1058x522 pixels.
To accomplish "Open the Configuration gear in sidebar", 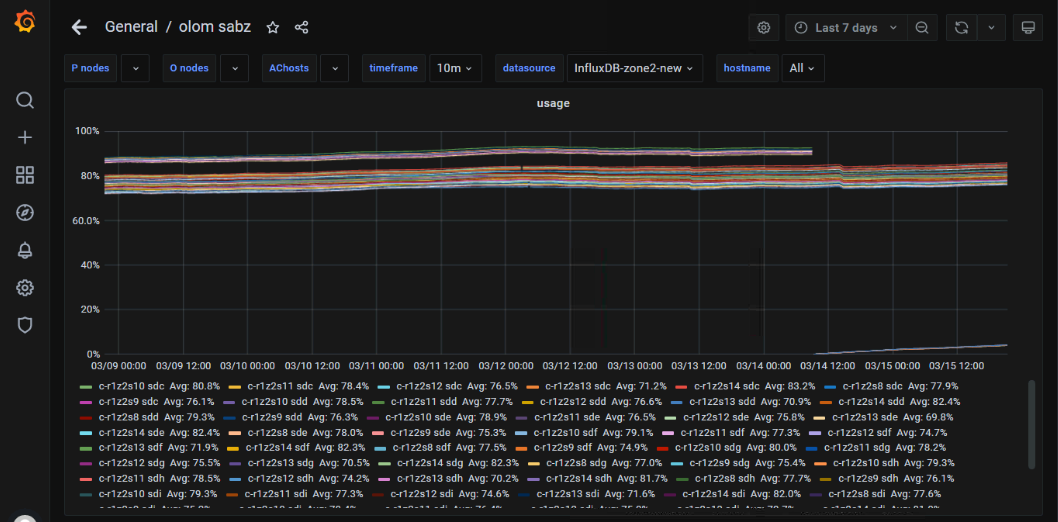I will [25, 288].
